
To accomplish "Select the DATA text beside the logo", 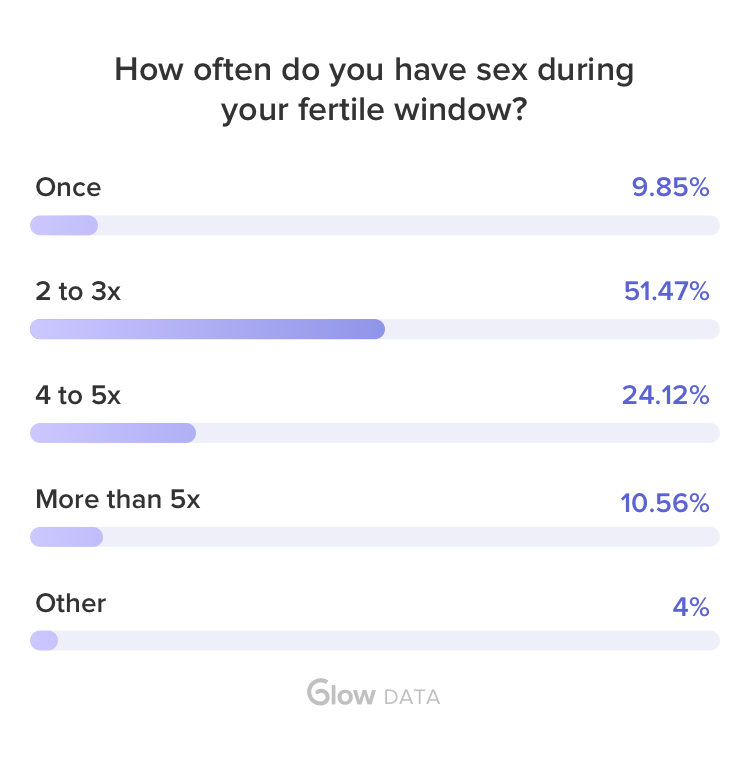I will point(412,697).
